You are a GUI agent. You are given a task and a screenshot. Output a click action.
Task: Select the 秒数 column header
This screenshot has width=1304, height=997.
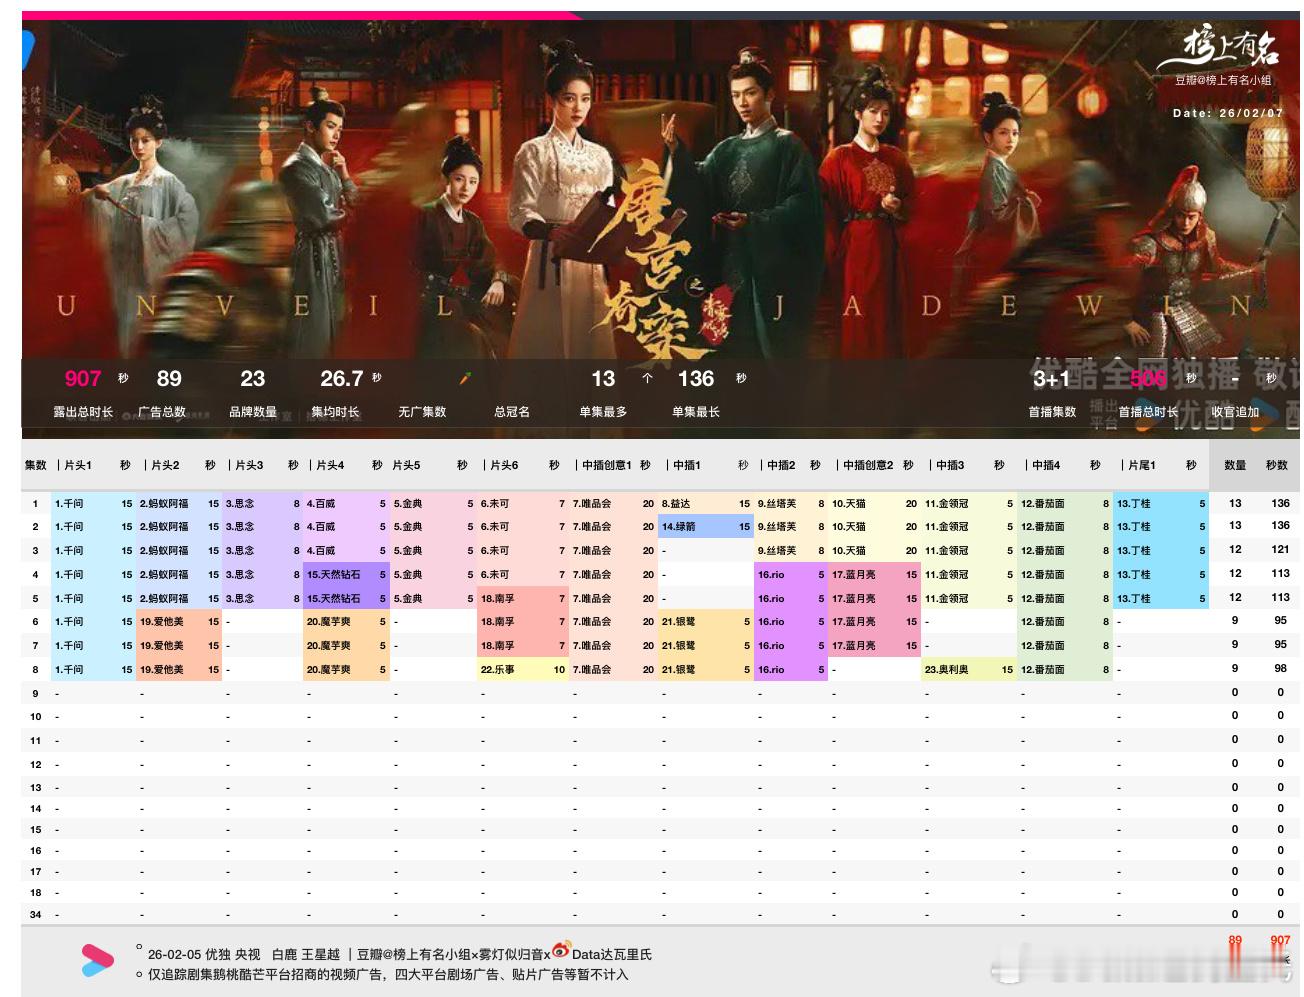coord(1277,465)
